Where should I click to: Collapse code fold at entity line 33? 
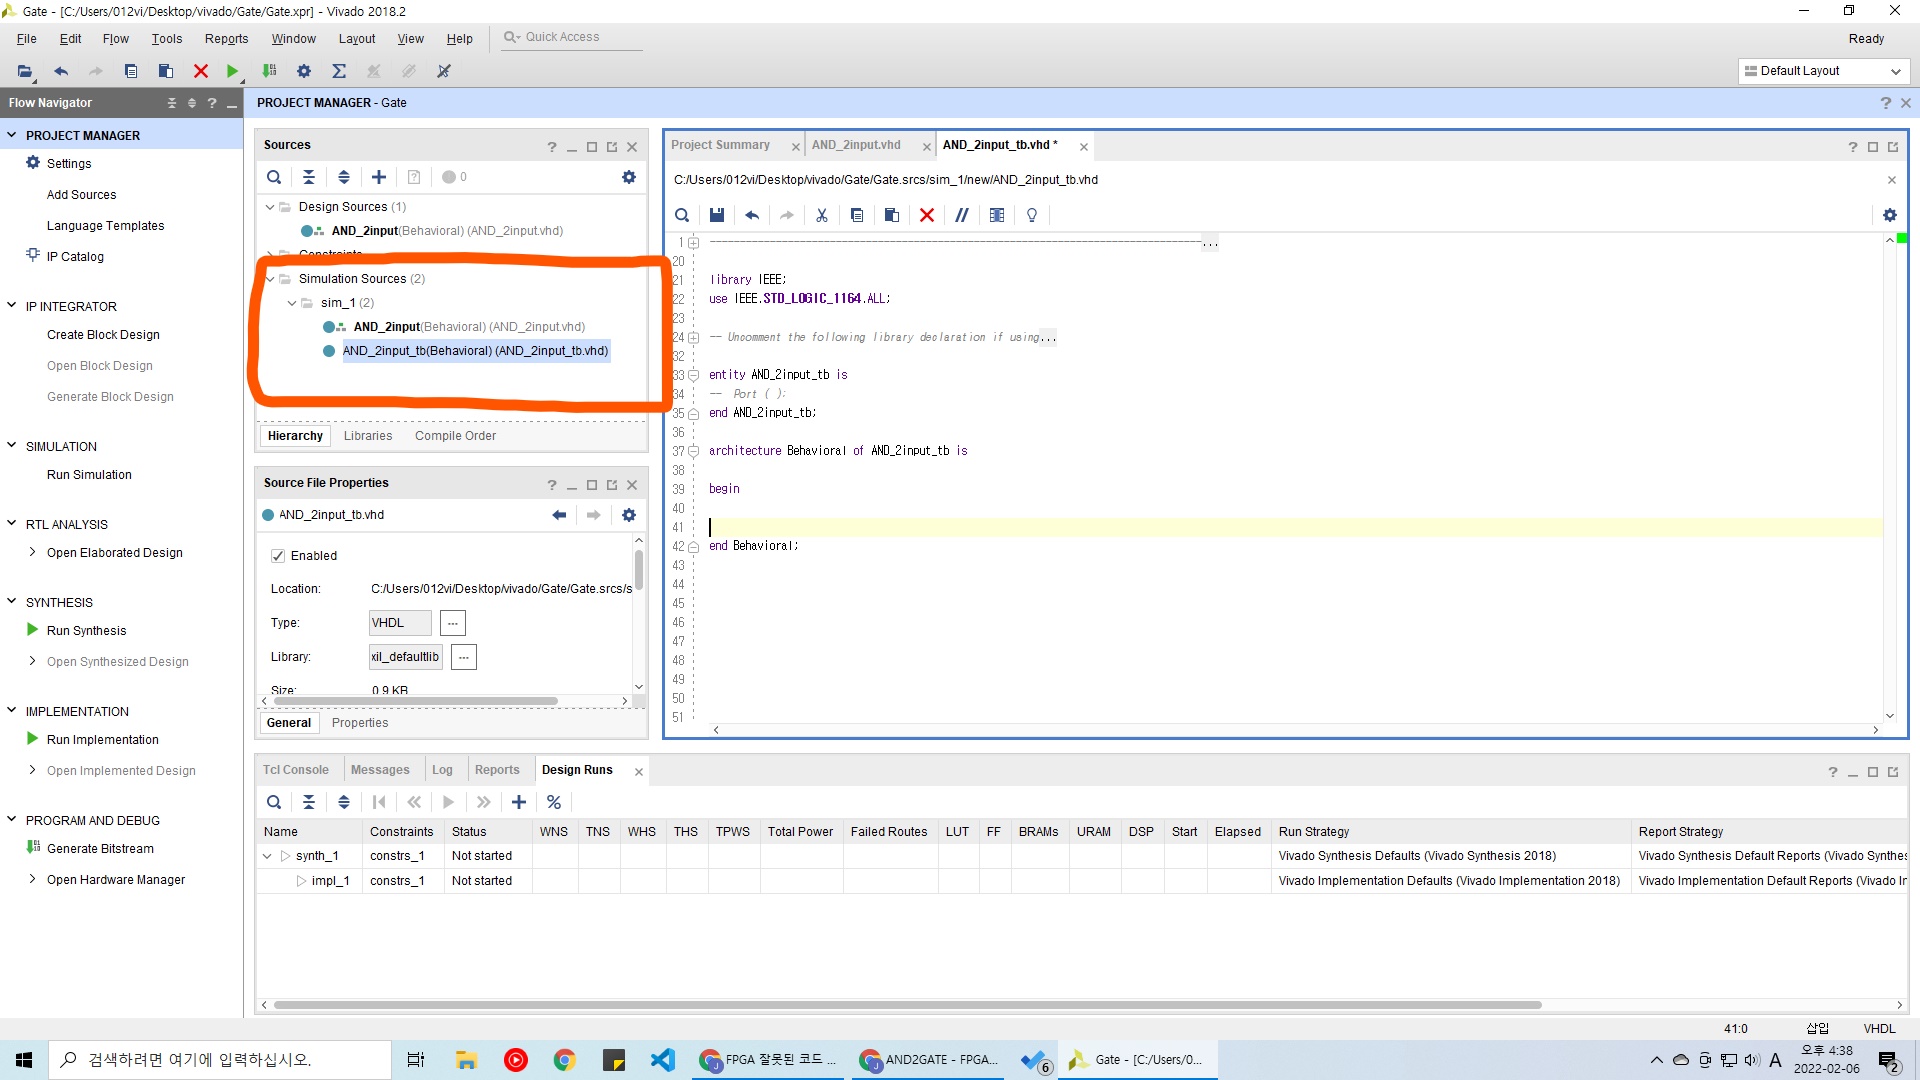(693, 375)
